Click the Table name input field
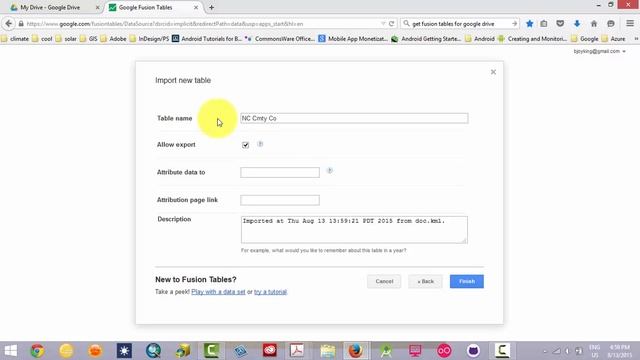Screen dimensions: 640x360 click(x=354, y=118)
